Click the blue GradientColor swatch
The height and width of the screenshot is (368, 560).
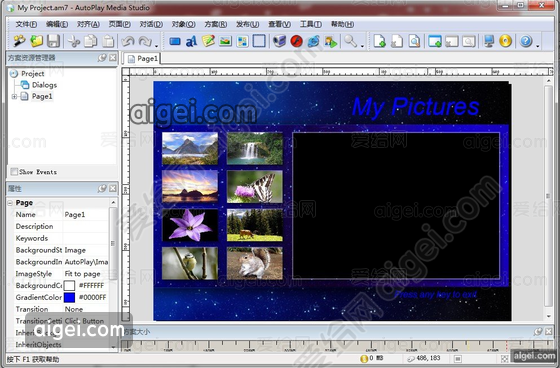tap(69, 297)
